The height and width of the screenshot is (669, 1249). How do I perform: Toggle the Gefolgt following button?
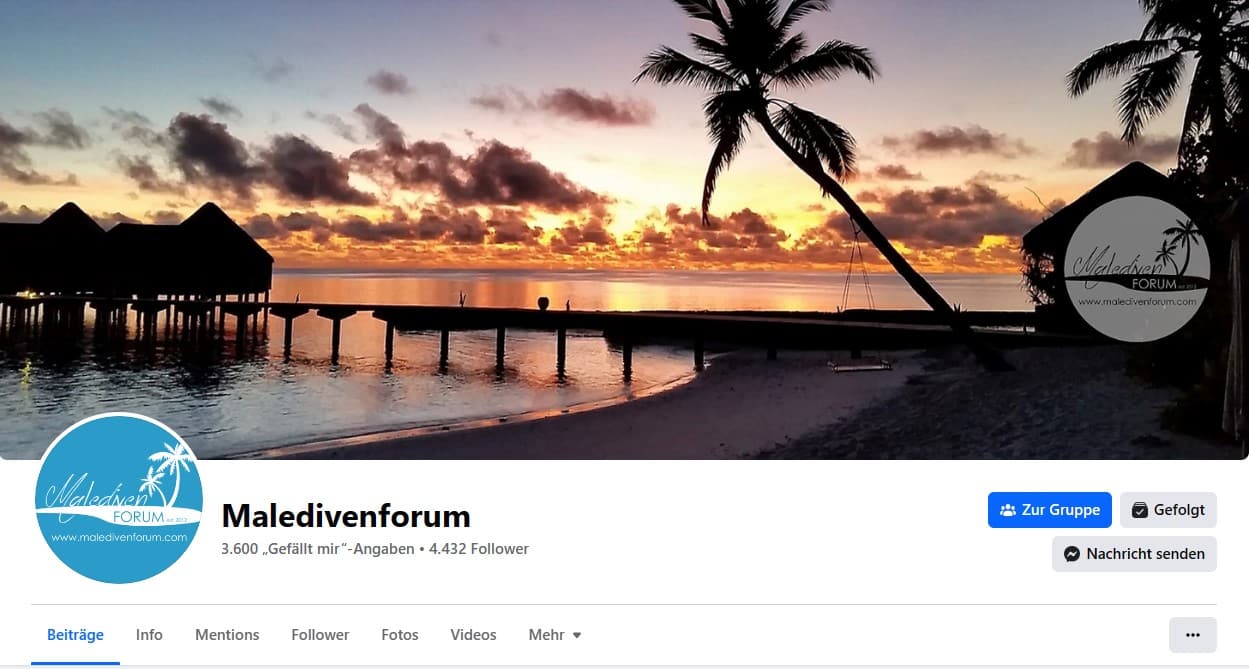(x=1168, y=510)
